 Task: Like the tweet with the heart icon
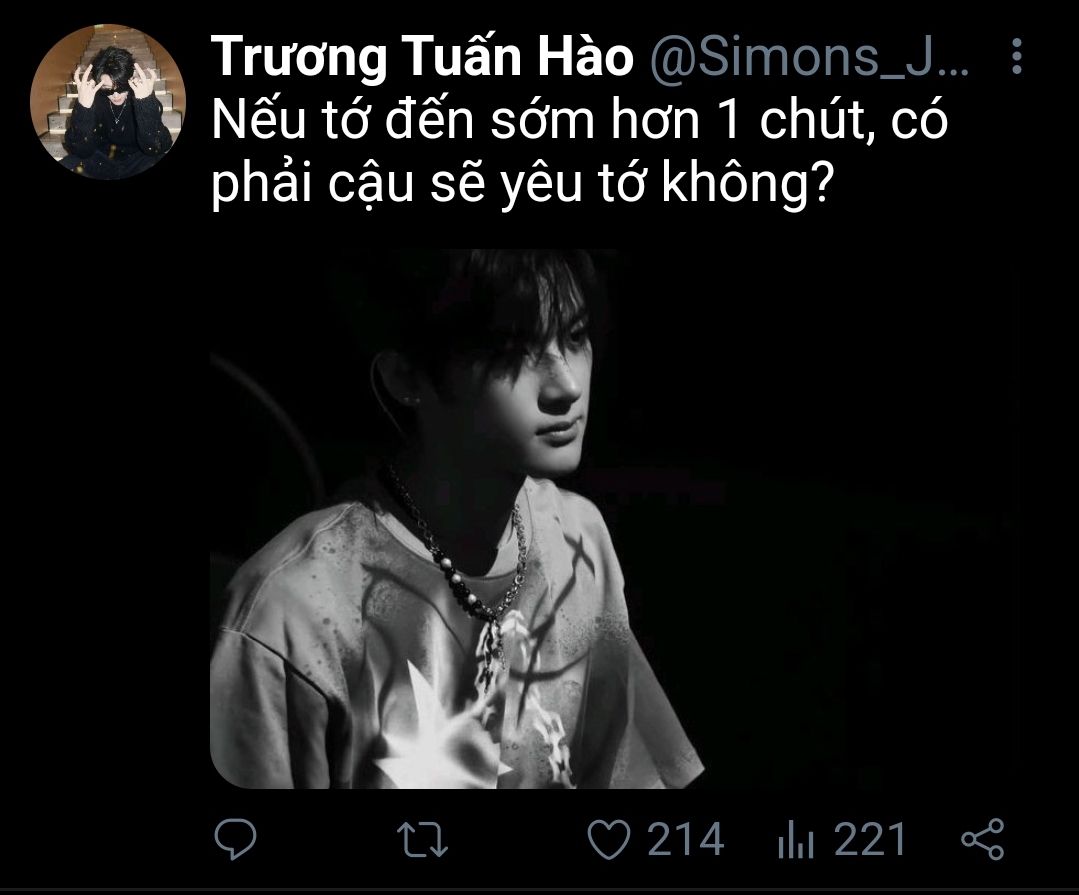tap(608, 839)
